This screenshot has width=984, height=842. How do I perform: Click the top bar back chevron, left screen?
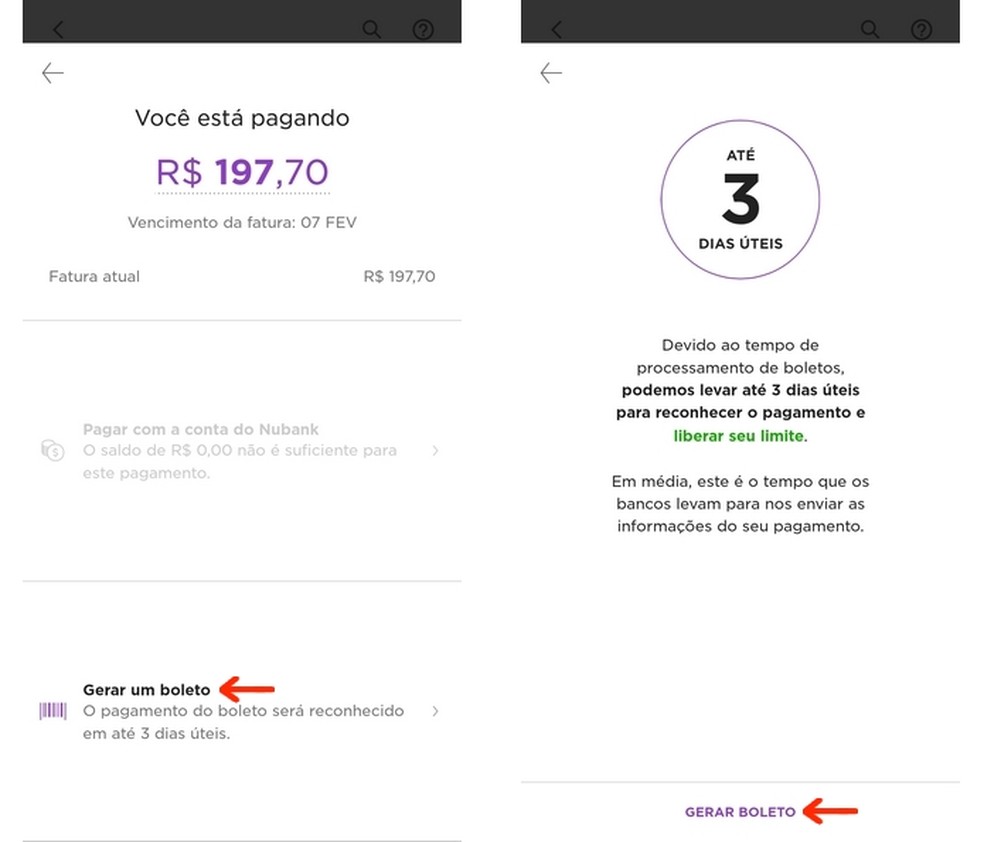58,29
